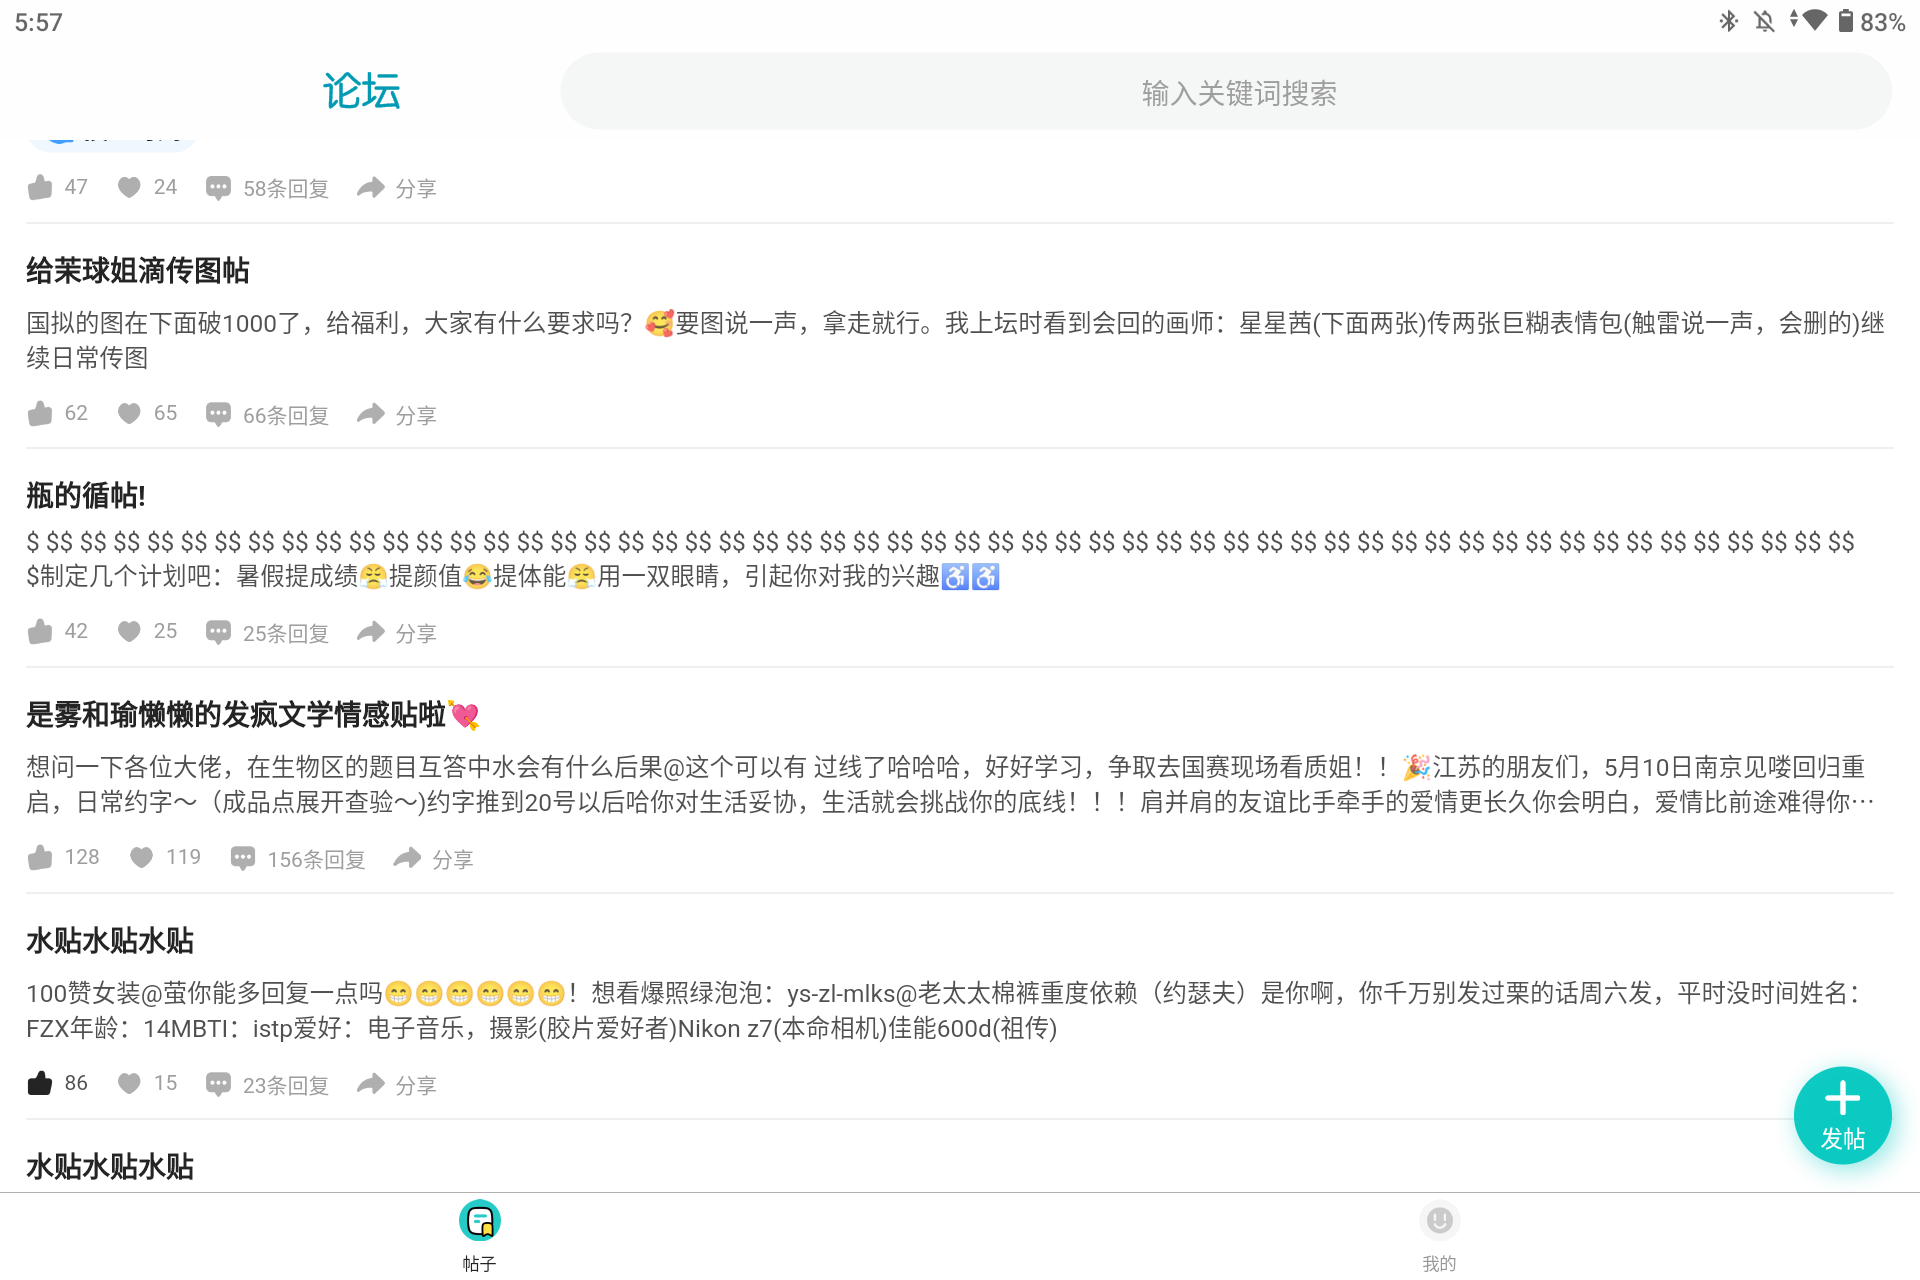
Task: Tap the share icon on 是雾和瑜懒懒的发疯文学情感贴啦
Action: 405,857
